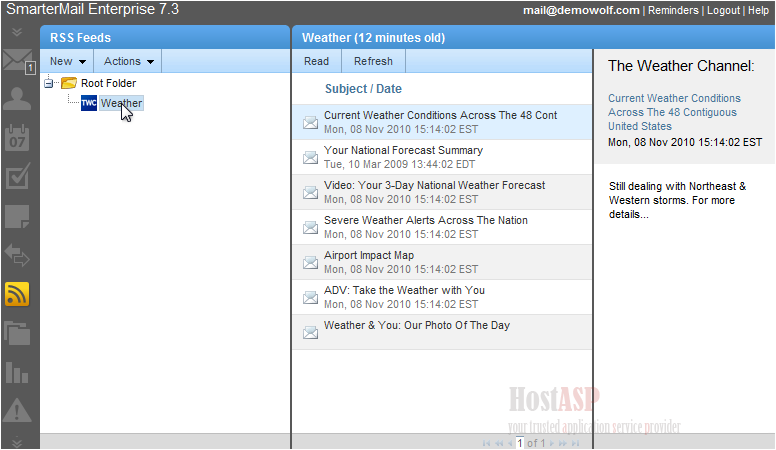Open the Help link
This screenshot has width=776, height=450.
click(x=758, y=10)
